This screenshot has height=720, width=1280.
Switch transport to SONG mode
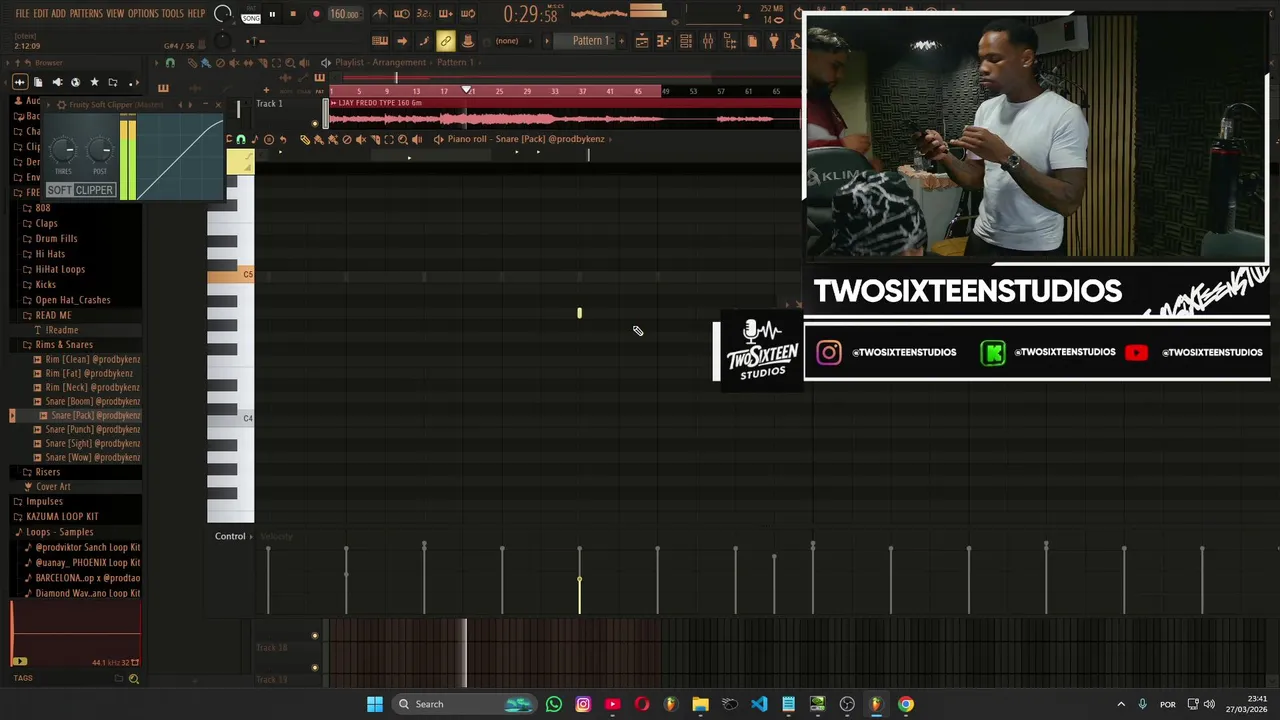pos(250,18)
